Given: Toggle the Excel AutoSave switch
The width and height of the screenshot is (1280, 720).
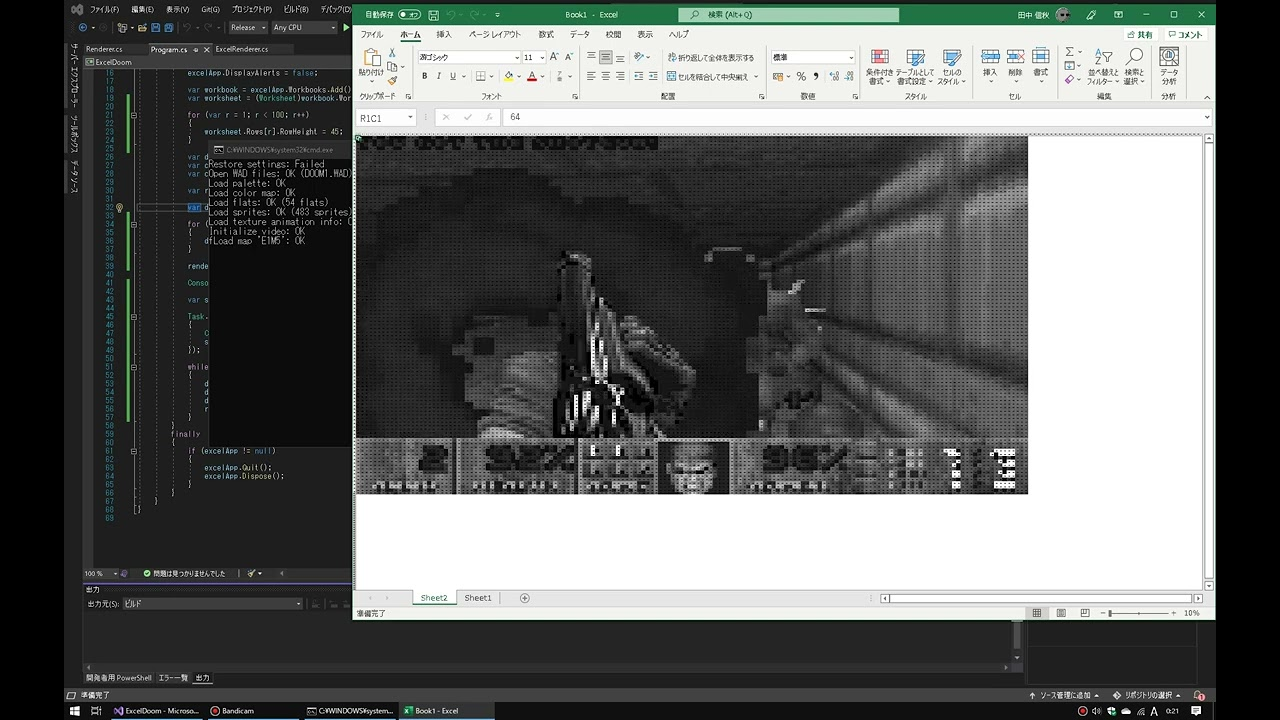Looking at the screenshot, I should 409,15.
